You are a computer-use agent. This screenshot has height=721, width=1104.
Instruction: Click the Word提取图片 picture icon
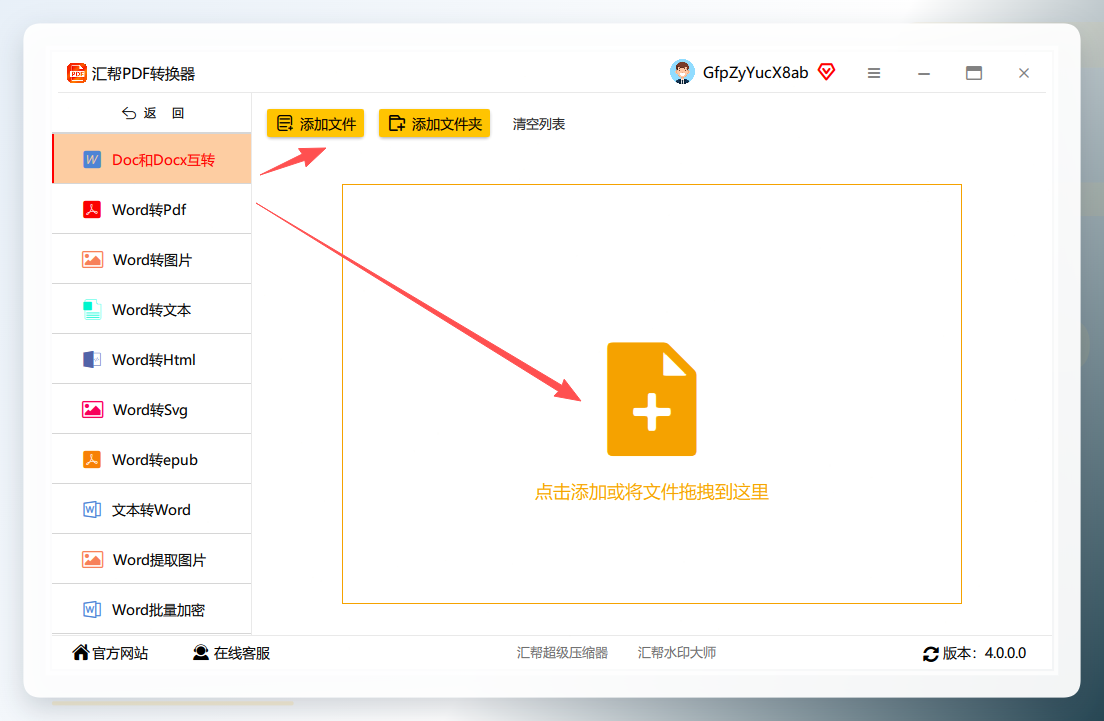[x=92, y=560]
